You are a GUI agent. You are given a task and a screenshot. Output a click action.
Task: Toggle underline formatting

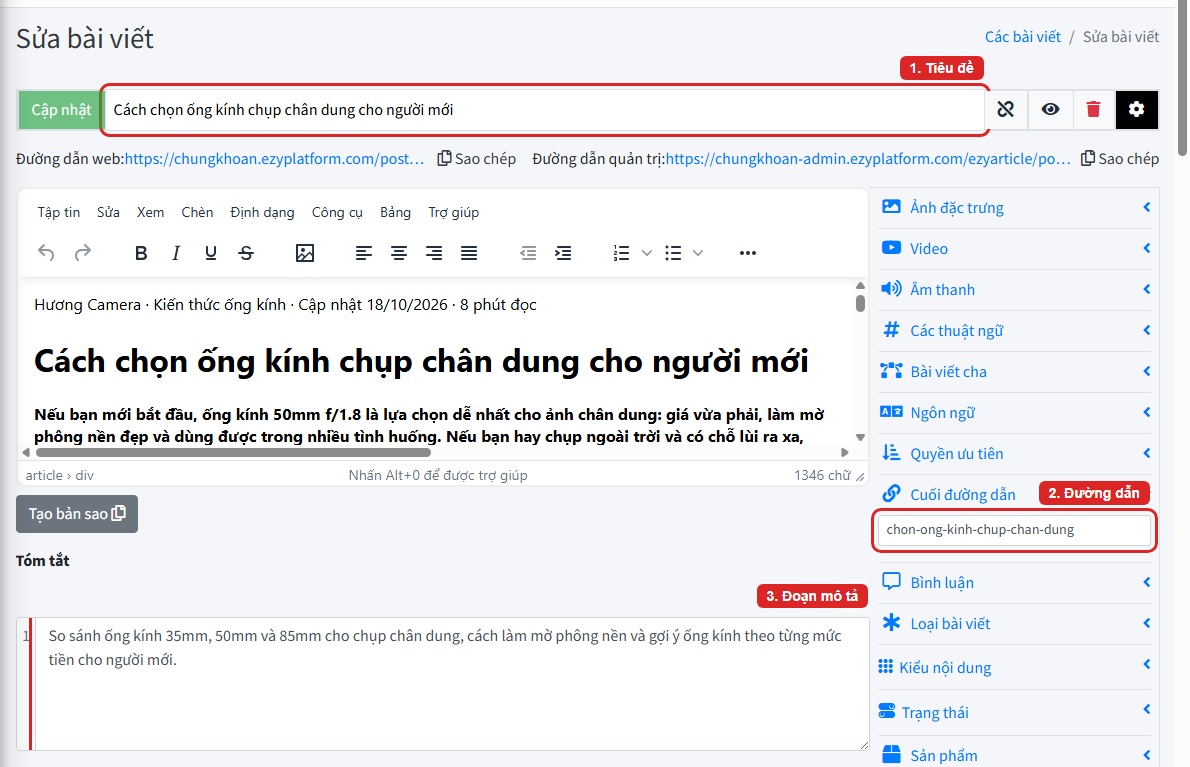click(211, 253)
